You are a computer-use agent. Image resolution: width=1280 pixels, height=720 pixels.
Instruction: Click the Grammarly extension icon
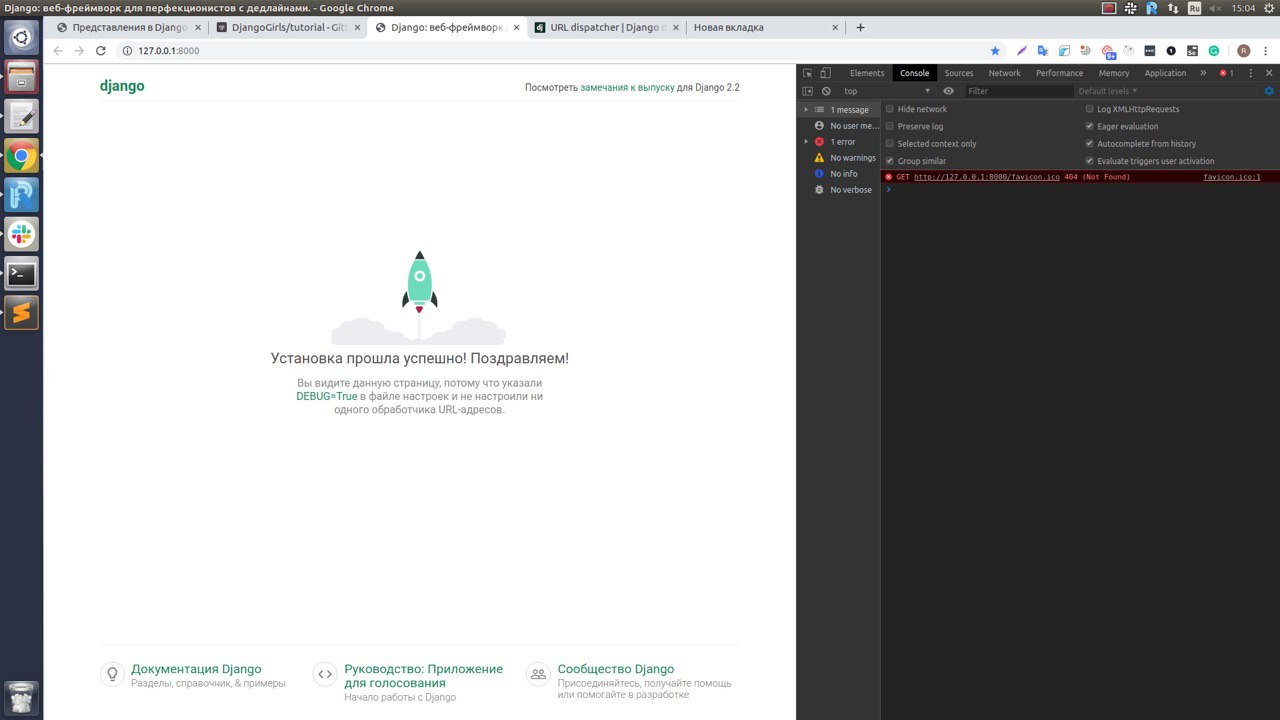point(1214,51)
